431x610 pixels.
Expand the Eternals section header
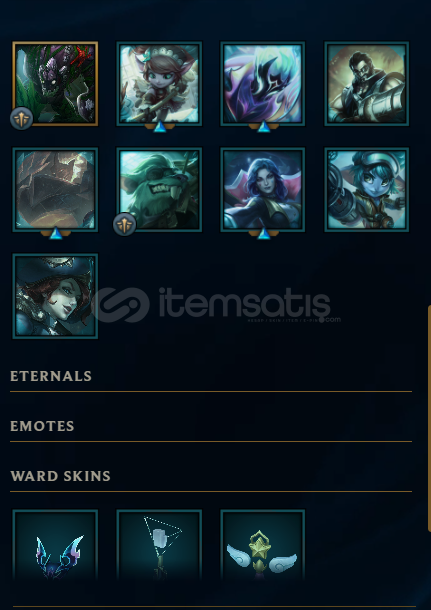pyautogui.click(x=51, y=376)
